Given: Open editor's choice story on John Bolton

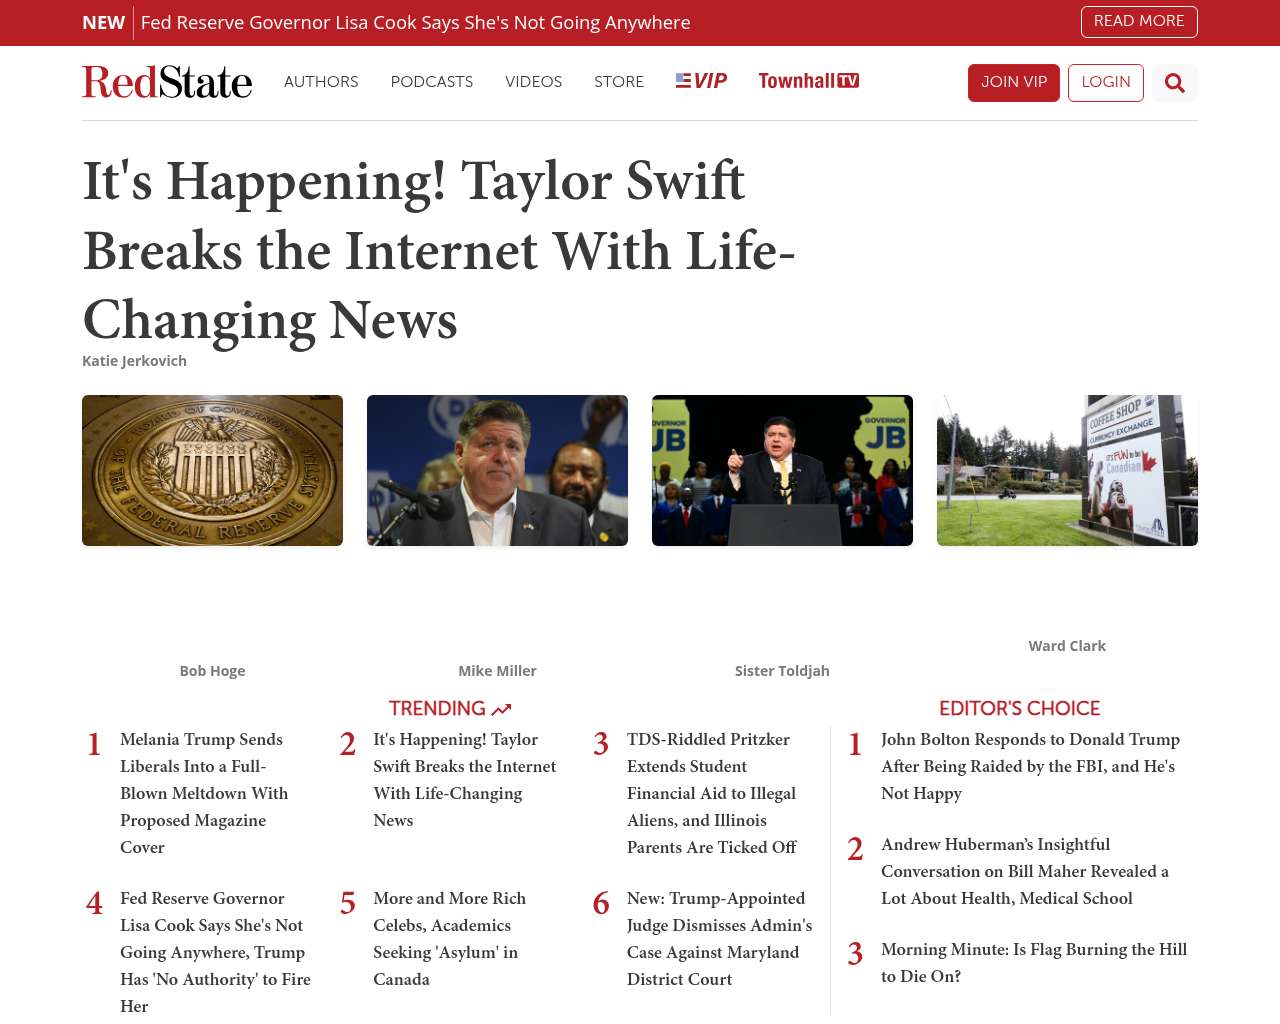Looking at the screenshot, I should [1030, 766].
